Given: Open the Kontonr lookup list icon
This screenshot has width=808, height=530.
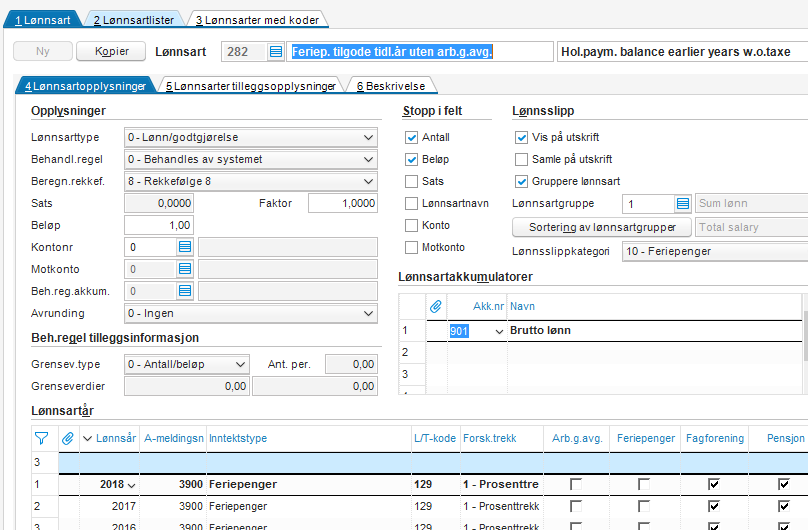Looking at the screenshot, I should click(x=185, y=247).
